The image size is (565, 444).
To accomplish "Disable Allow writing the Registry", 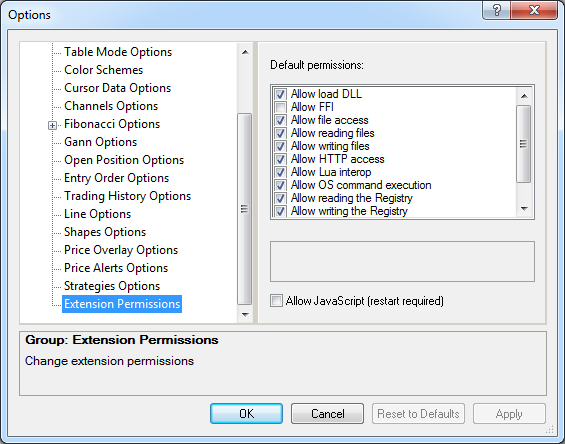I will [280, 211].
